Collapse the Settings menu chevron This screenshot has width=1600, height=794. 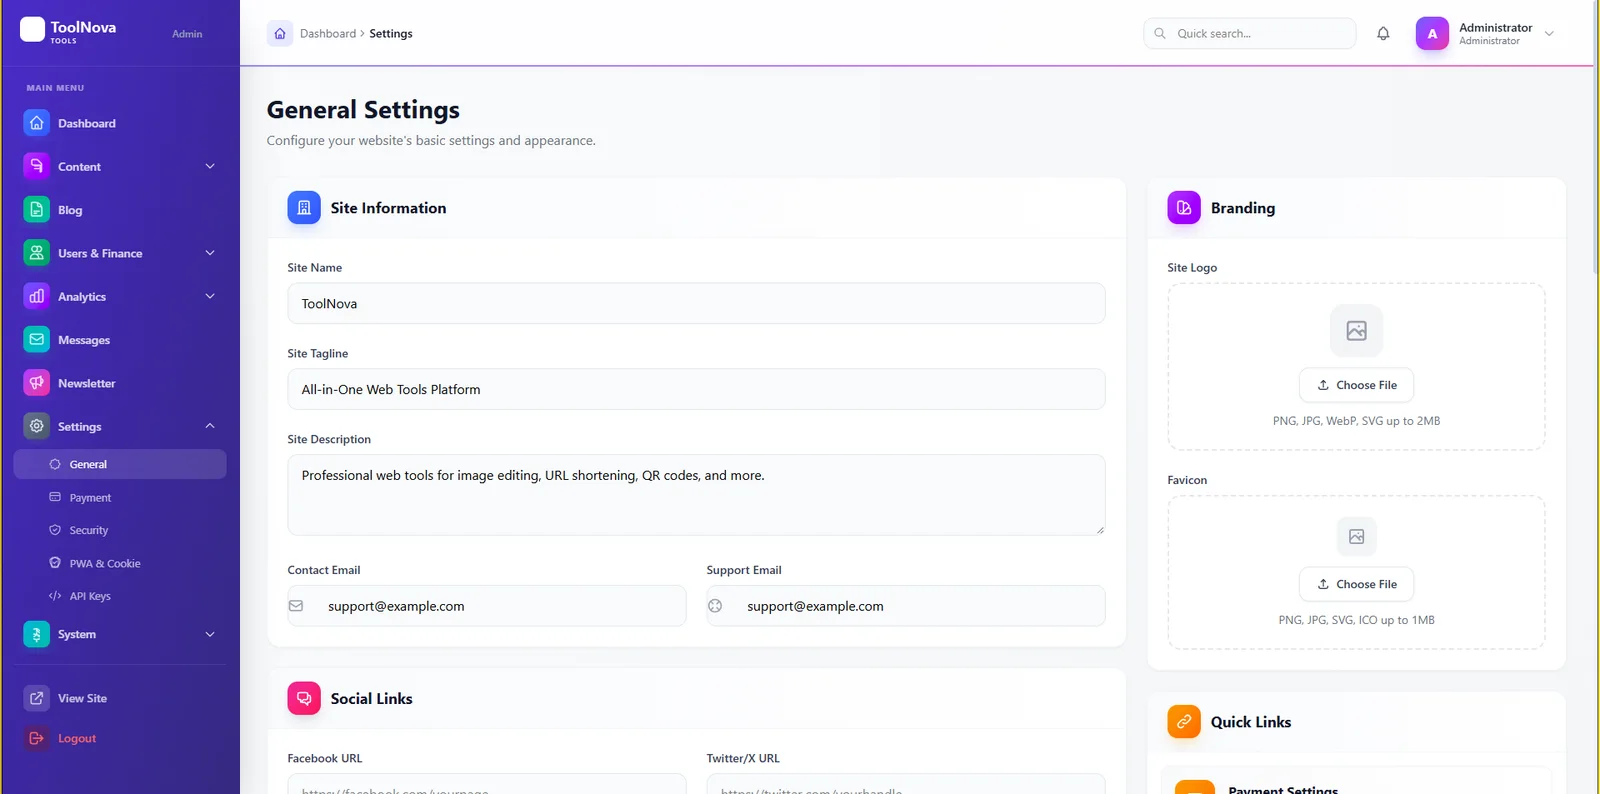tap(210, 426)
